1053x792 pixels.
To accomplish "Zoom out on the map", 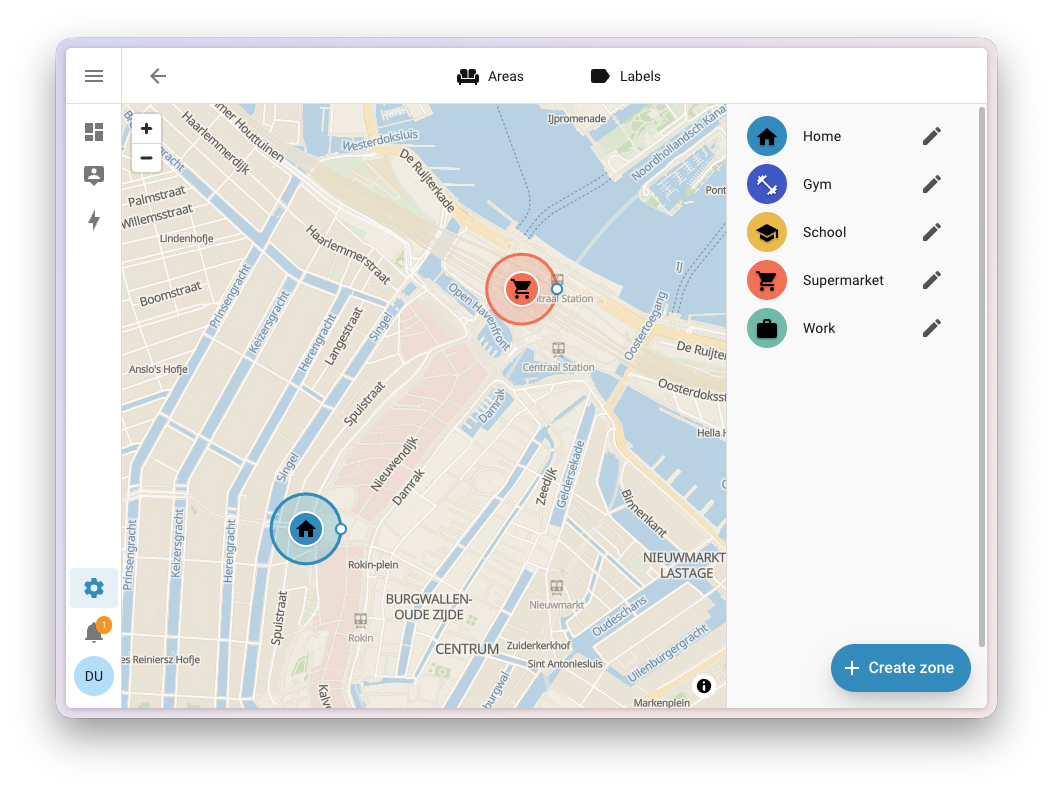I will tap(146, 158).
